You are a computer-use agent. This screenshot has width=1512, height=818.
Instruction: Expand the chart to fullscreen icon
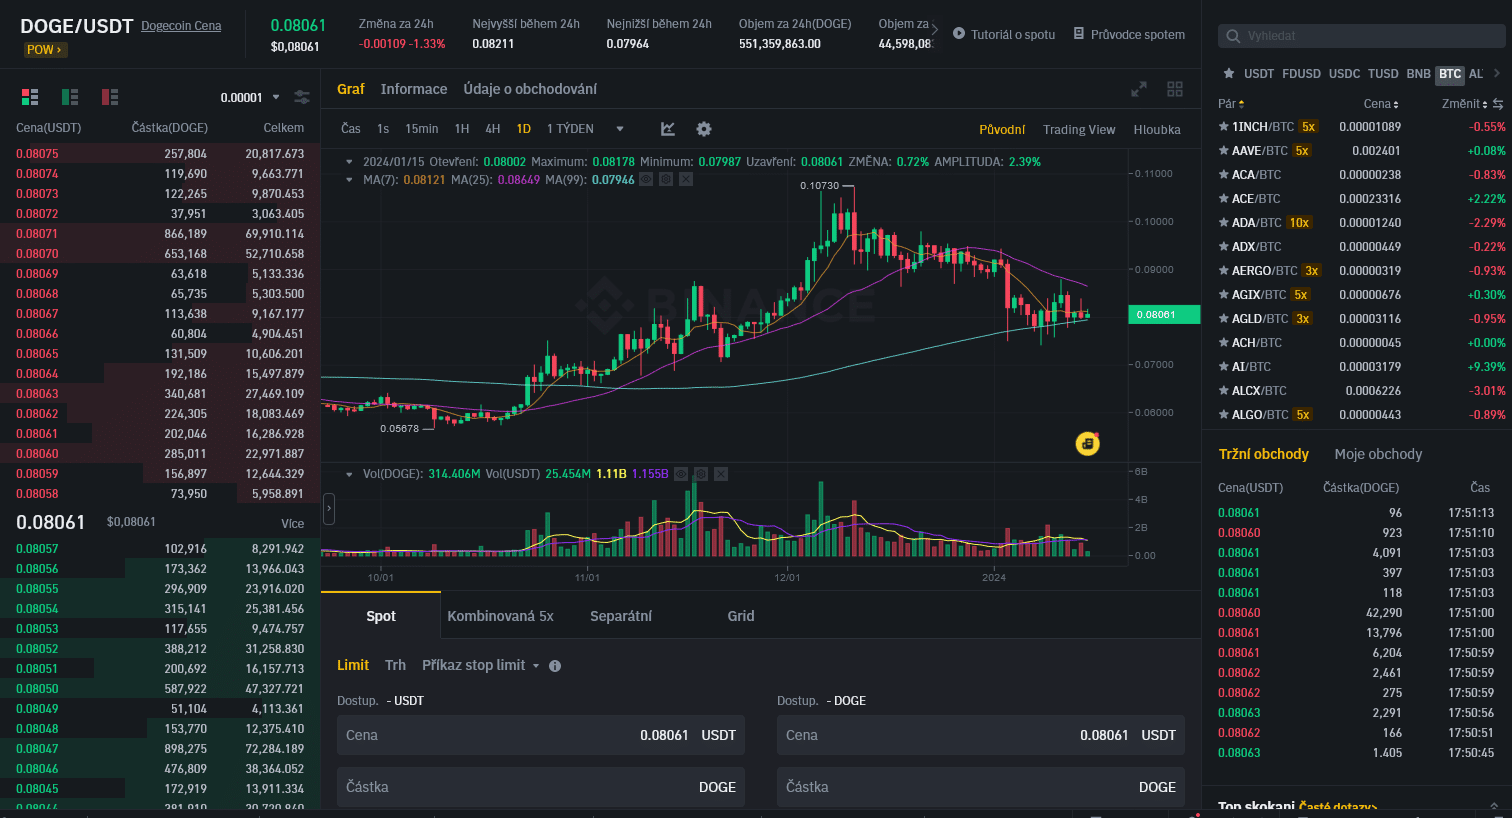tap(1139, 89)
